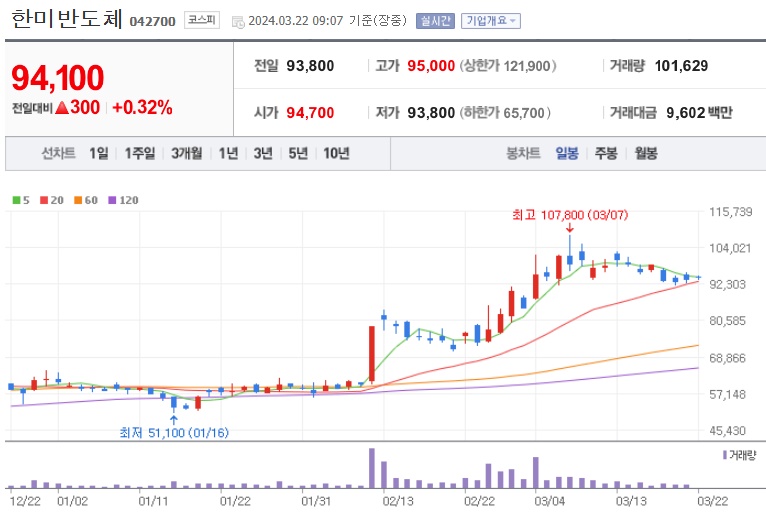Select the 3개월 line chart tab
Viewport: 766px width, 515px height.
[187, 153]
